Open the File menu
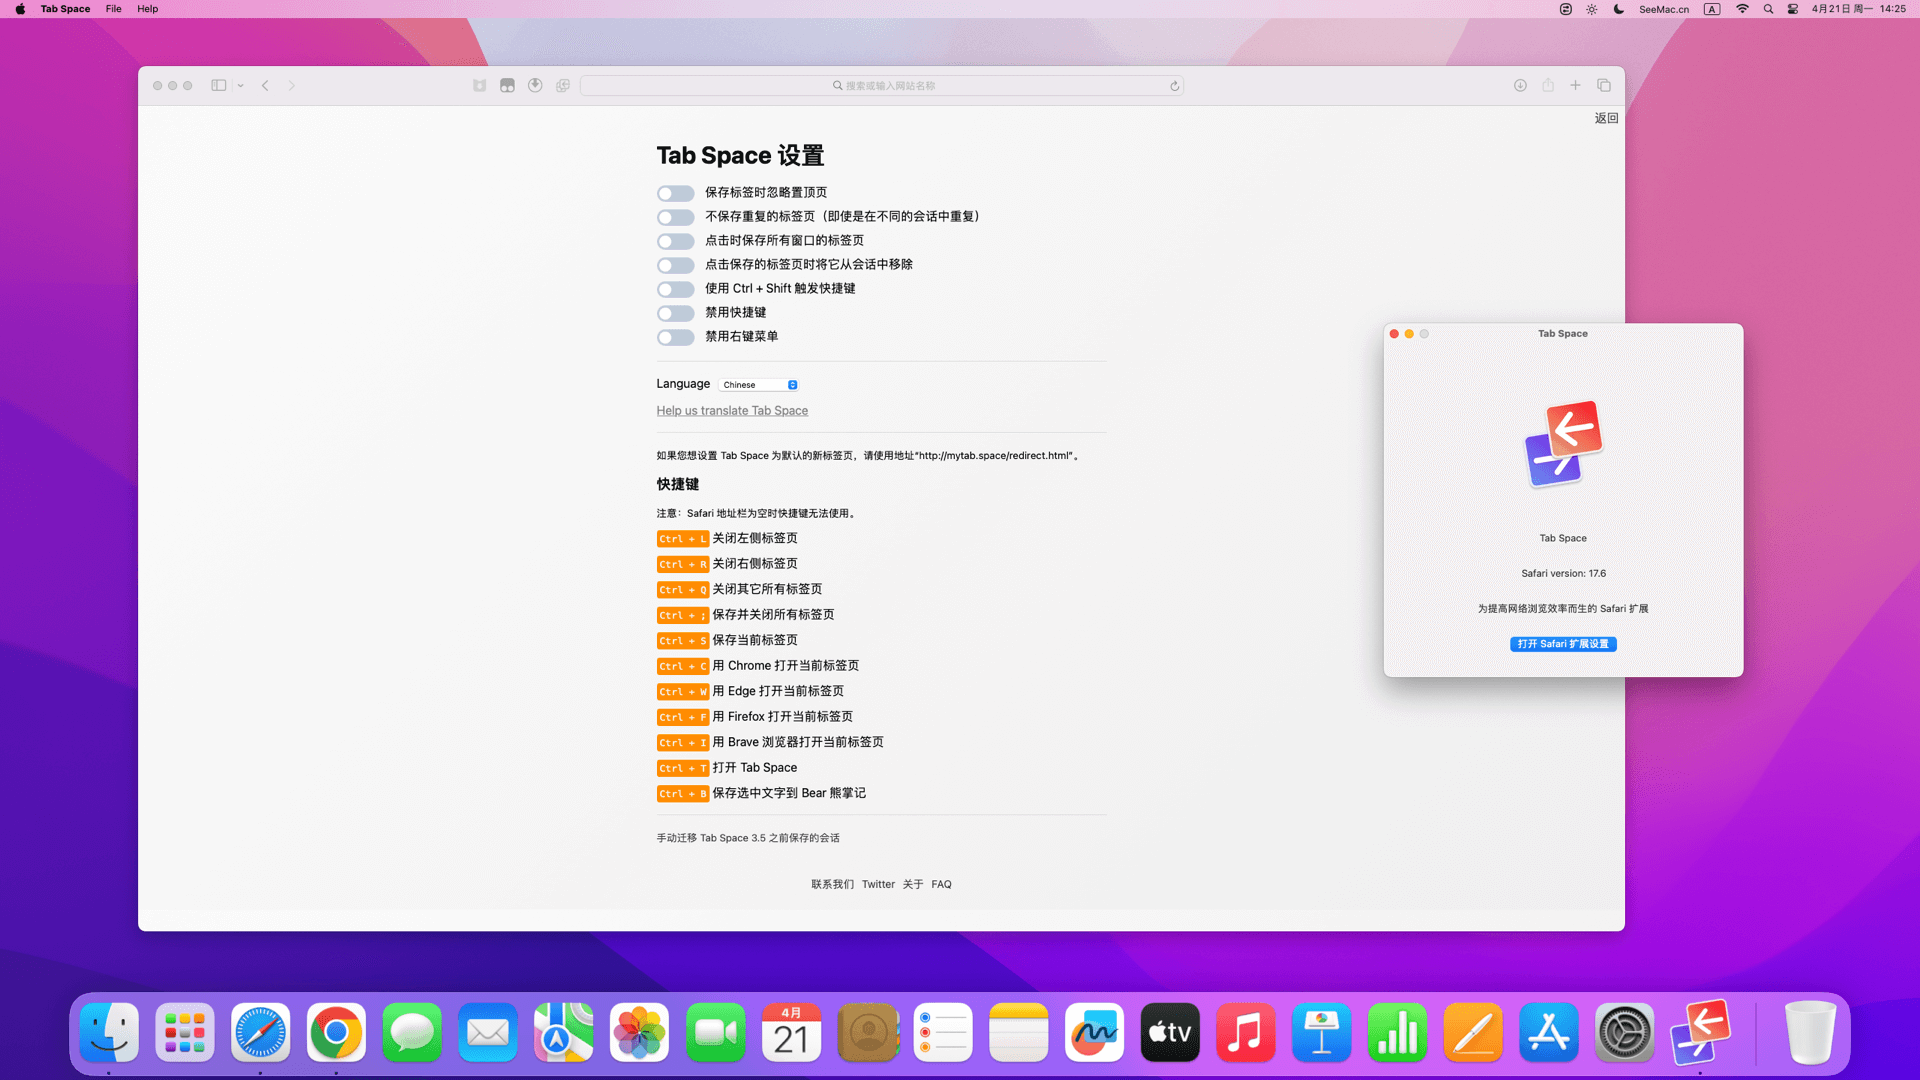 click(114, 9)
